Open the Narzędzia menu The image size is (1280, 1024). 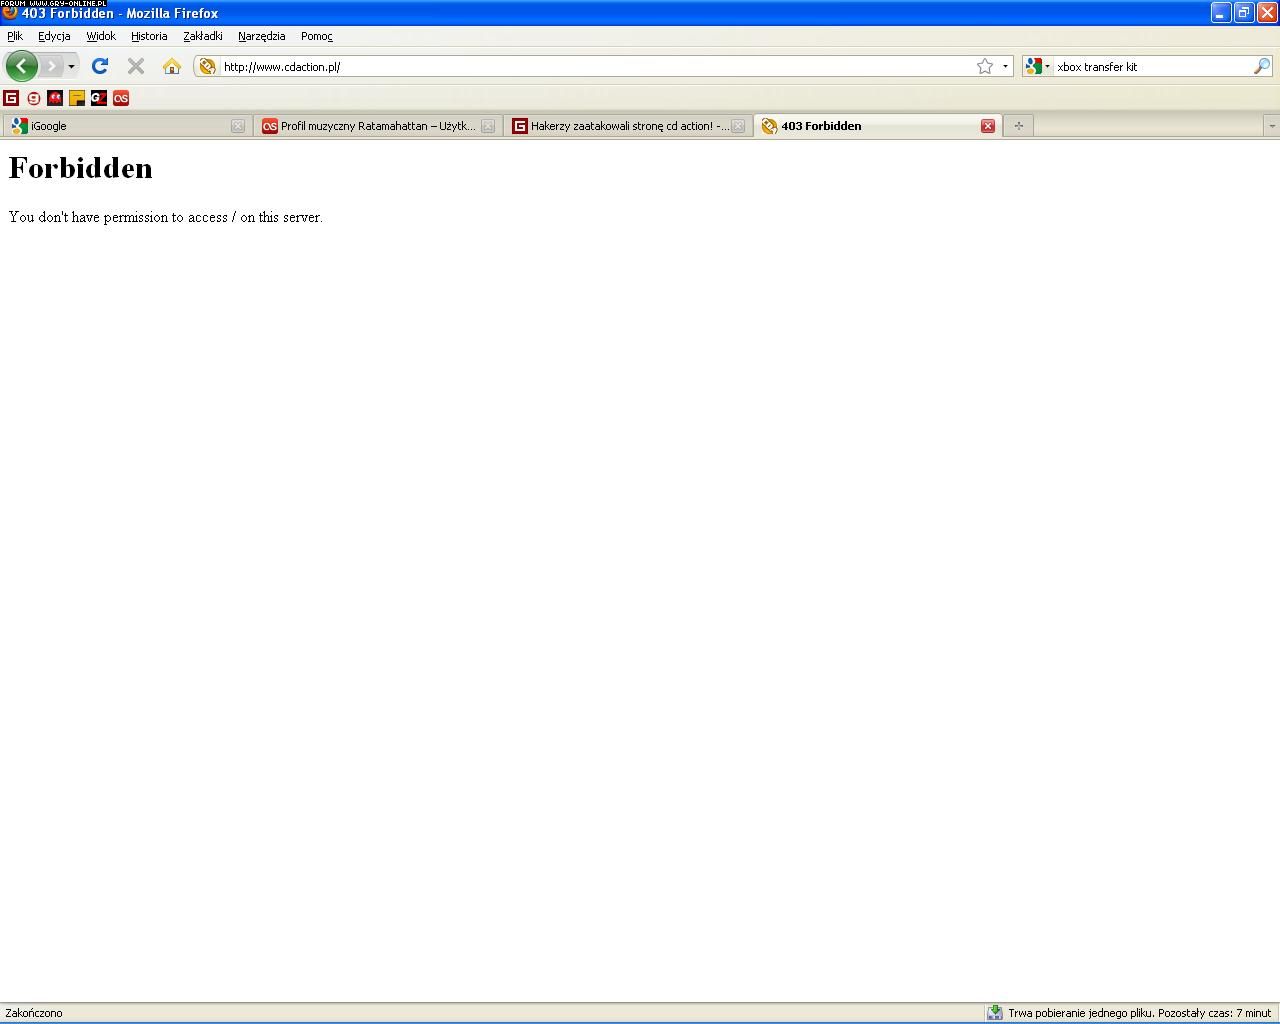[261, 36]
